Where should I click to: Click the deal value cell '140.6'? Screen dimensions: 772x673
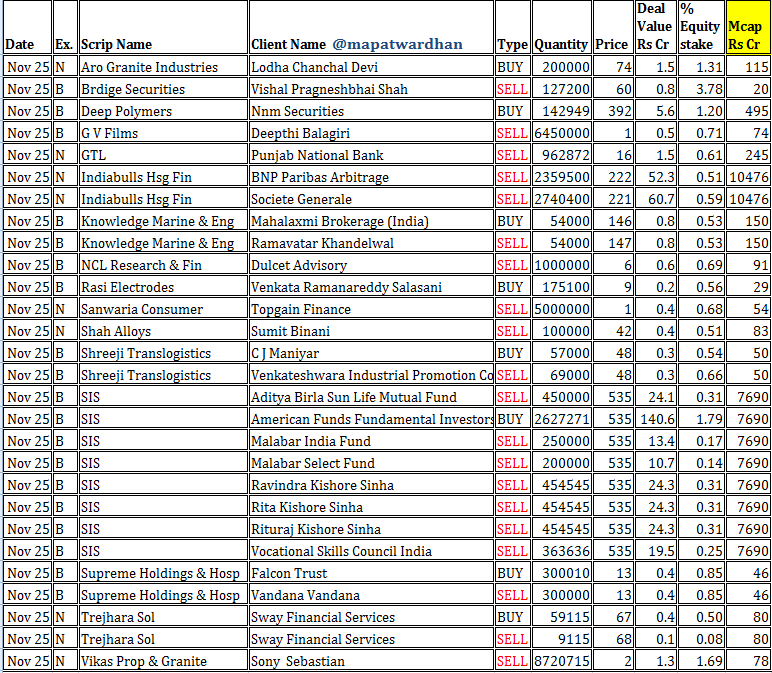pyautogui.click(x=656, y=418)
